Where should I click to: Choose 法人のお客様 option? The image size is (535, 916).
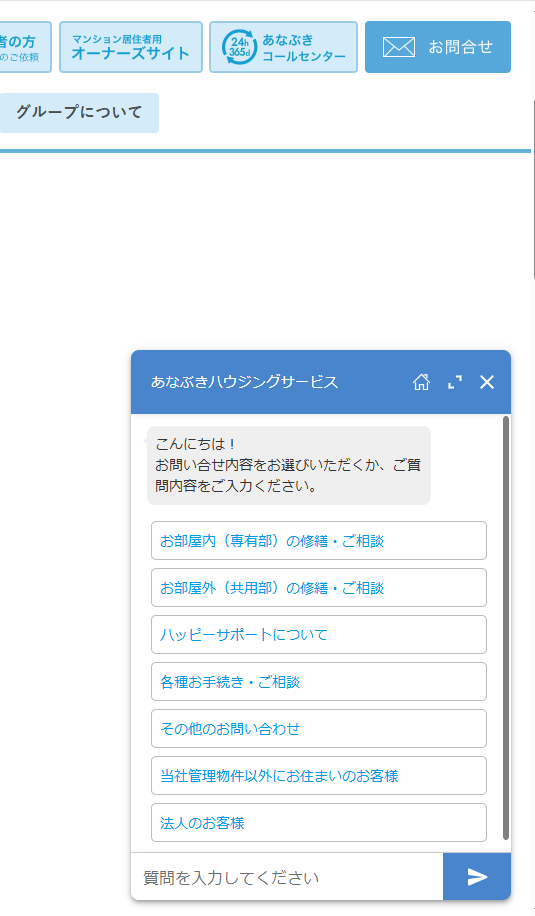tap(319, 823)
